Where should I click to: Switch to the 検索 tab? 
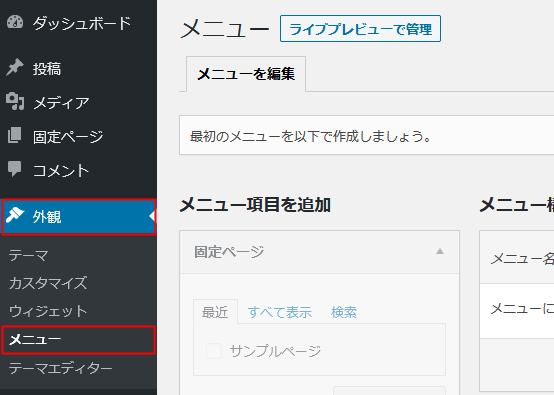344,312
